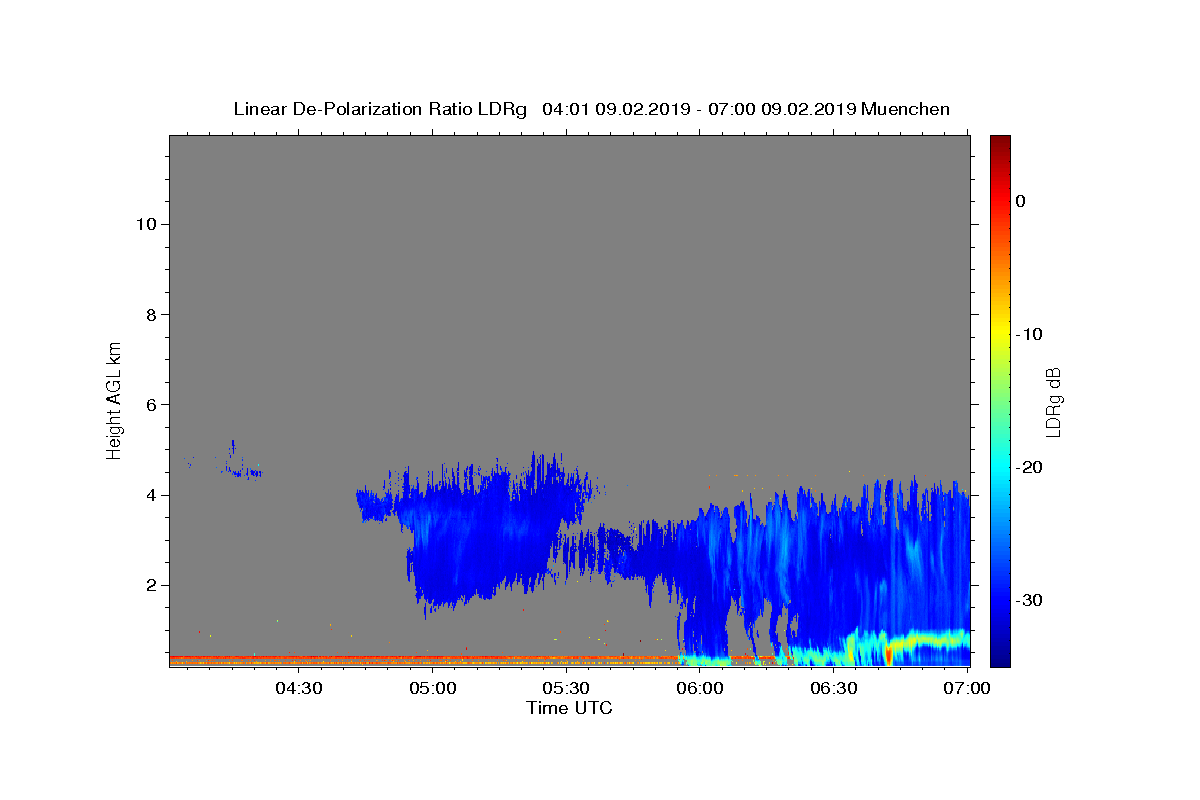Viewport: 1200px width, 800px height.
Task: Click the colorbar value -10
Action: coord(1029,334)
